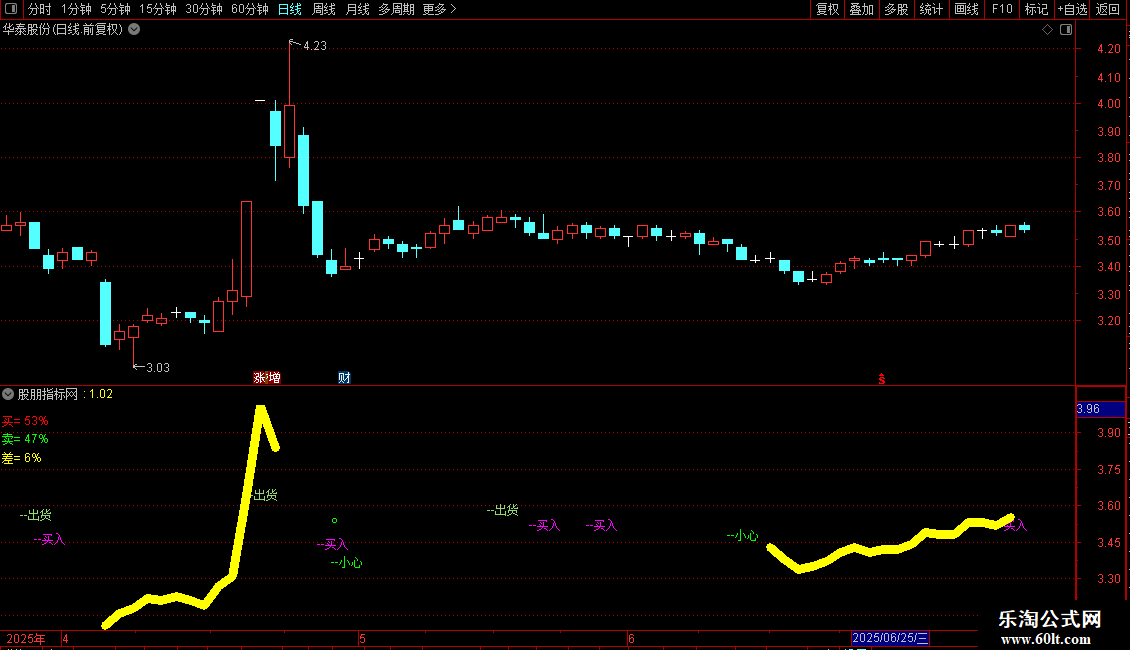Click the 2025/06/25/三 date label
This screenshot has width=1130, height=650.
tap(891, 638)
